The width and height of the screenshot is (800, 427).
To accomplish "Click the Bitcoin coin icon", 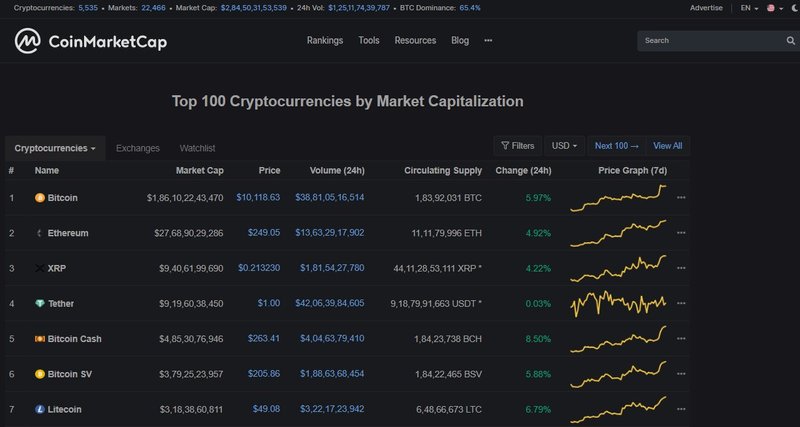I will pos(40,198).
